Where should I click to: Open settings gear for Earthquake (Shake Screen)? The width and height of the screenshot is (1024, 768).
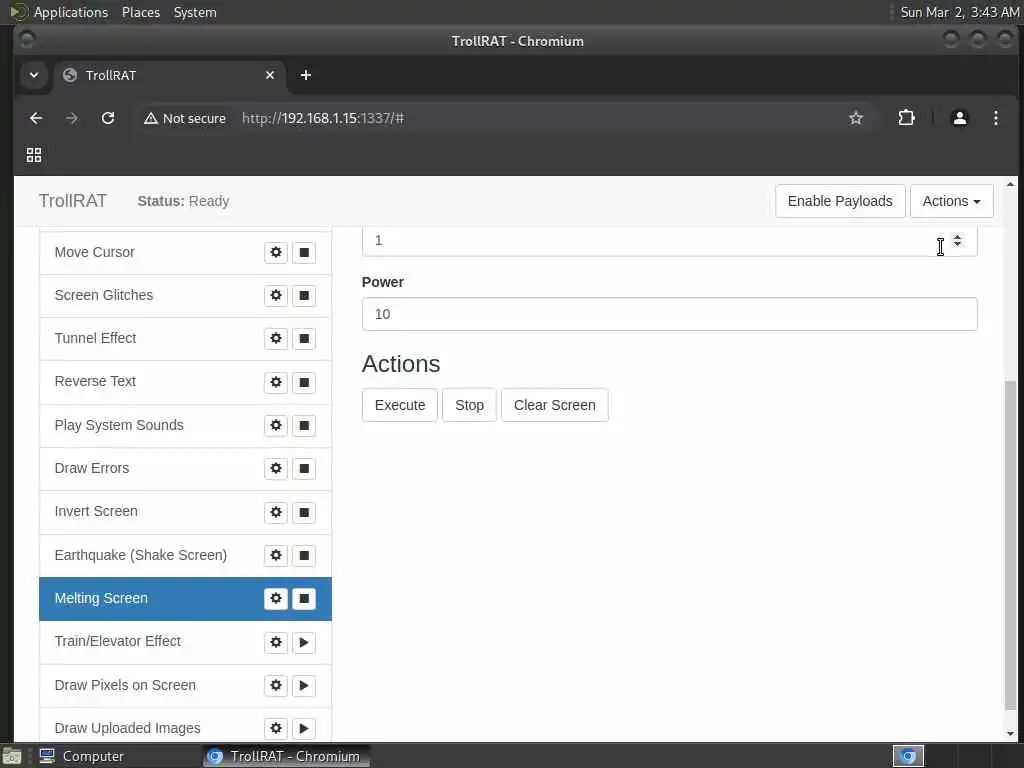click(x=276, y=555)
